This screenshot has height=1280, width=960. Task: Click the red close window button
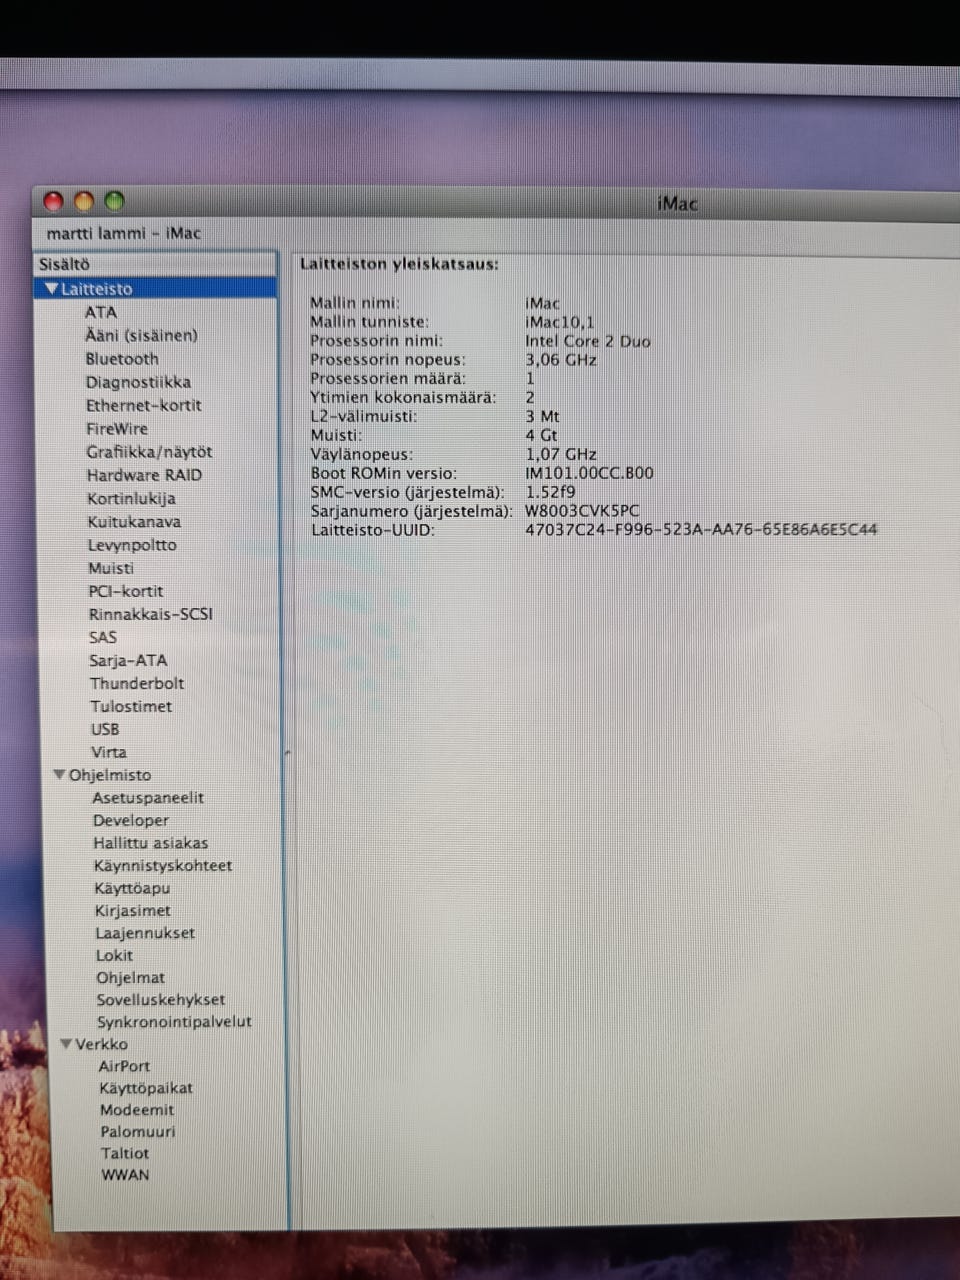tap(53, 202)
